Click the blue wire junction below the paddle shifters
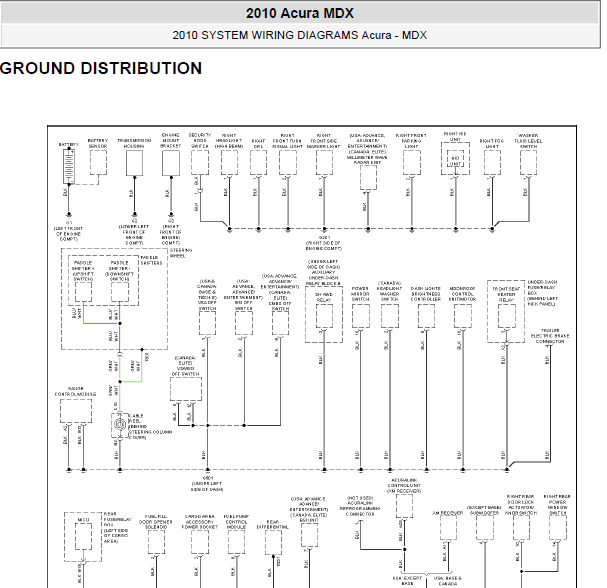 tap(120, 323)
